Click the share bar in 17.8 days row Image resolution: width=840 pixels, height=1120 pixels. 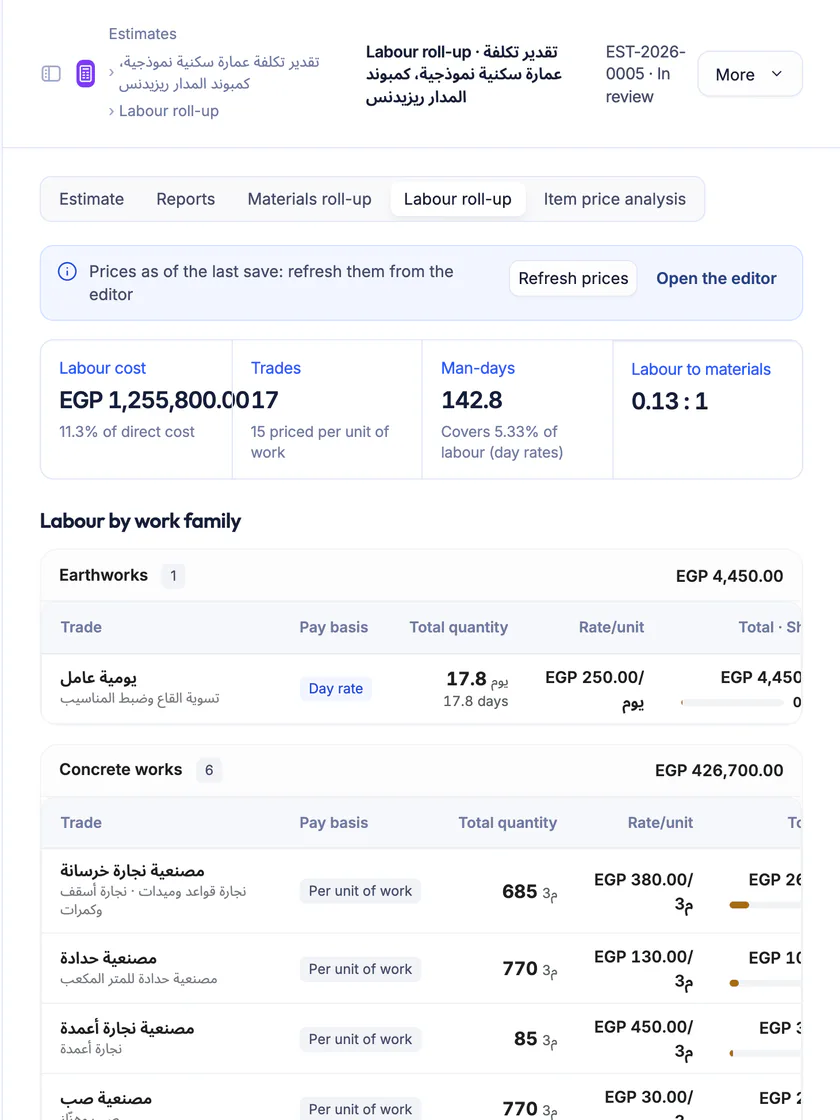tap(733, 703)
